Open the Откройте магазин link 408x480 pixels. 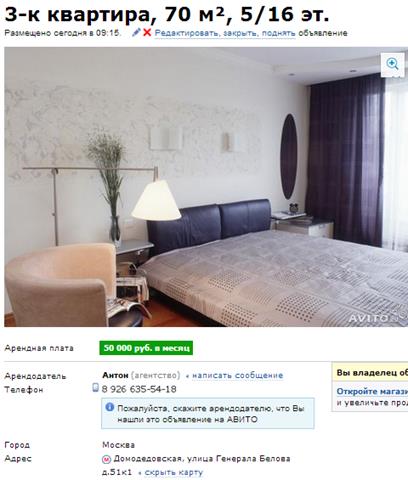372,391
